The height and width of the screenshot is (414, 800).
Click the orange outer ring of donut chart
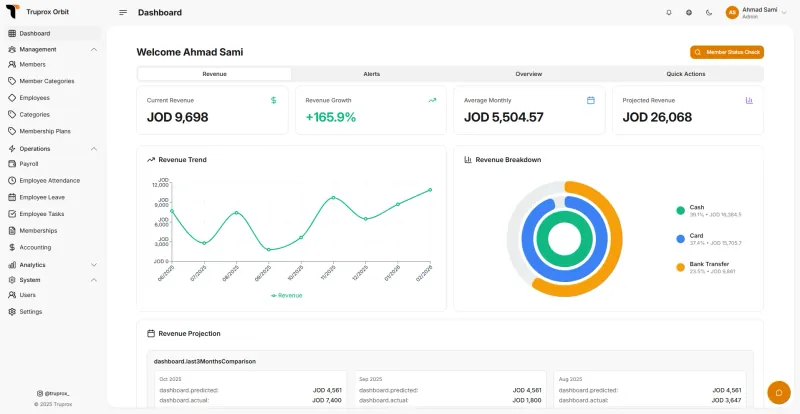(616, 238)
